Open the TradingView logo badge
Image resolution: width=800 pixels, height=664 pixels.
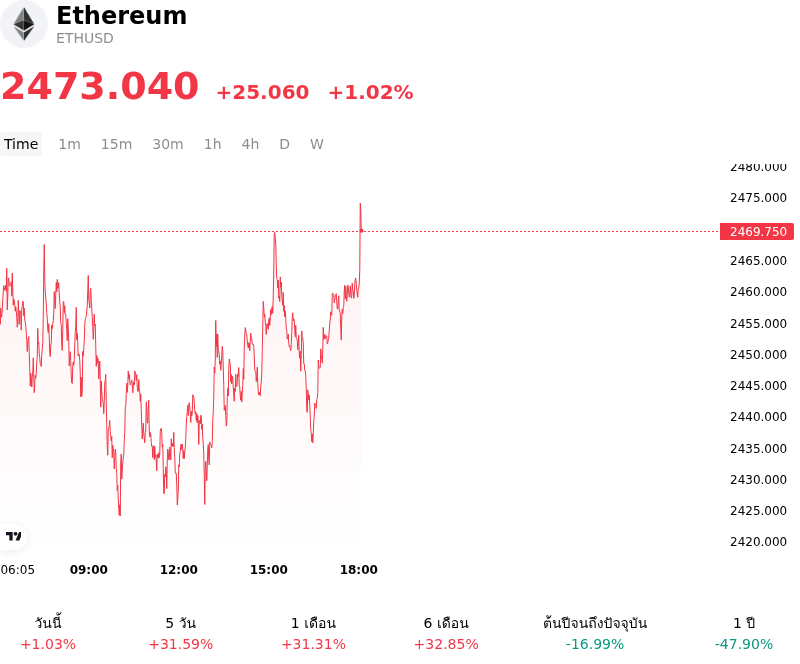(x=13, y=536)
